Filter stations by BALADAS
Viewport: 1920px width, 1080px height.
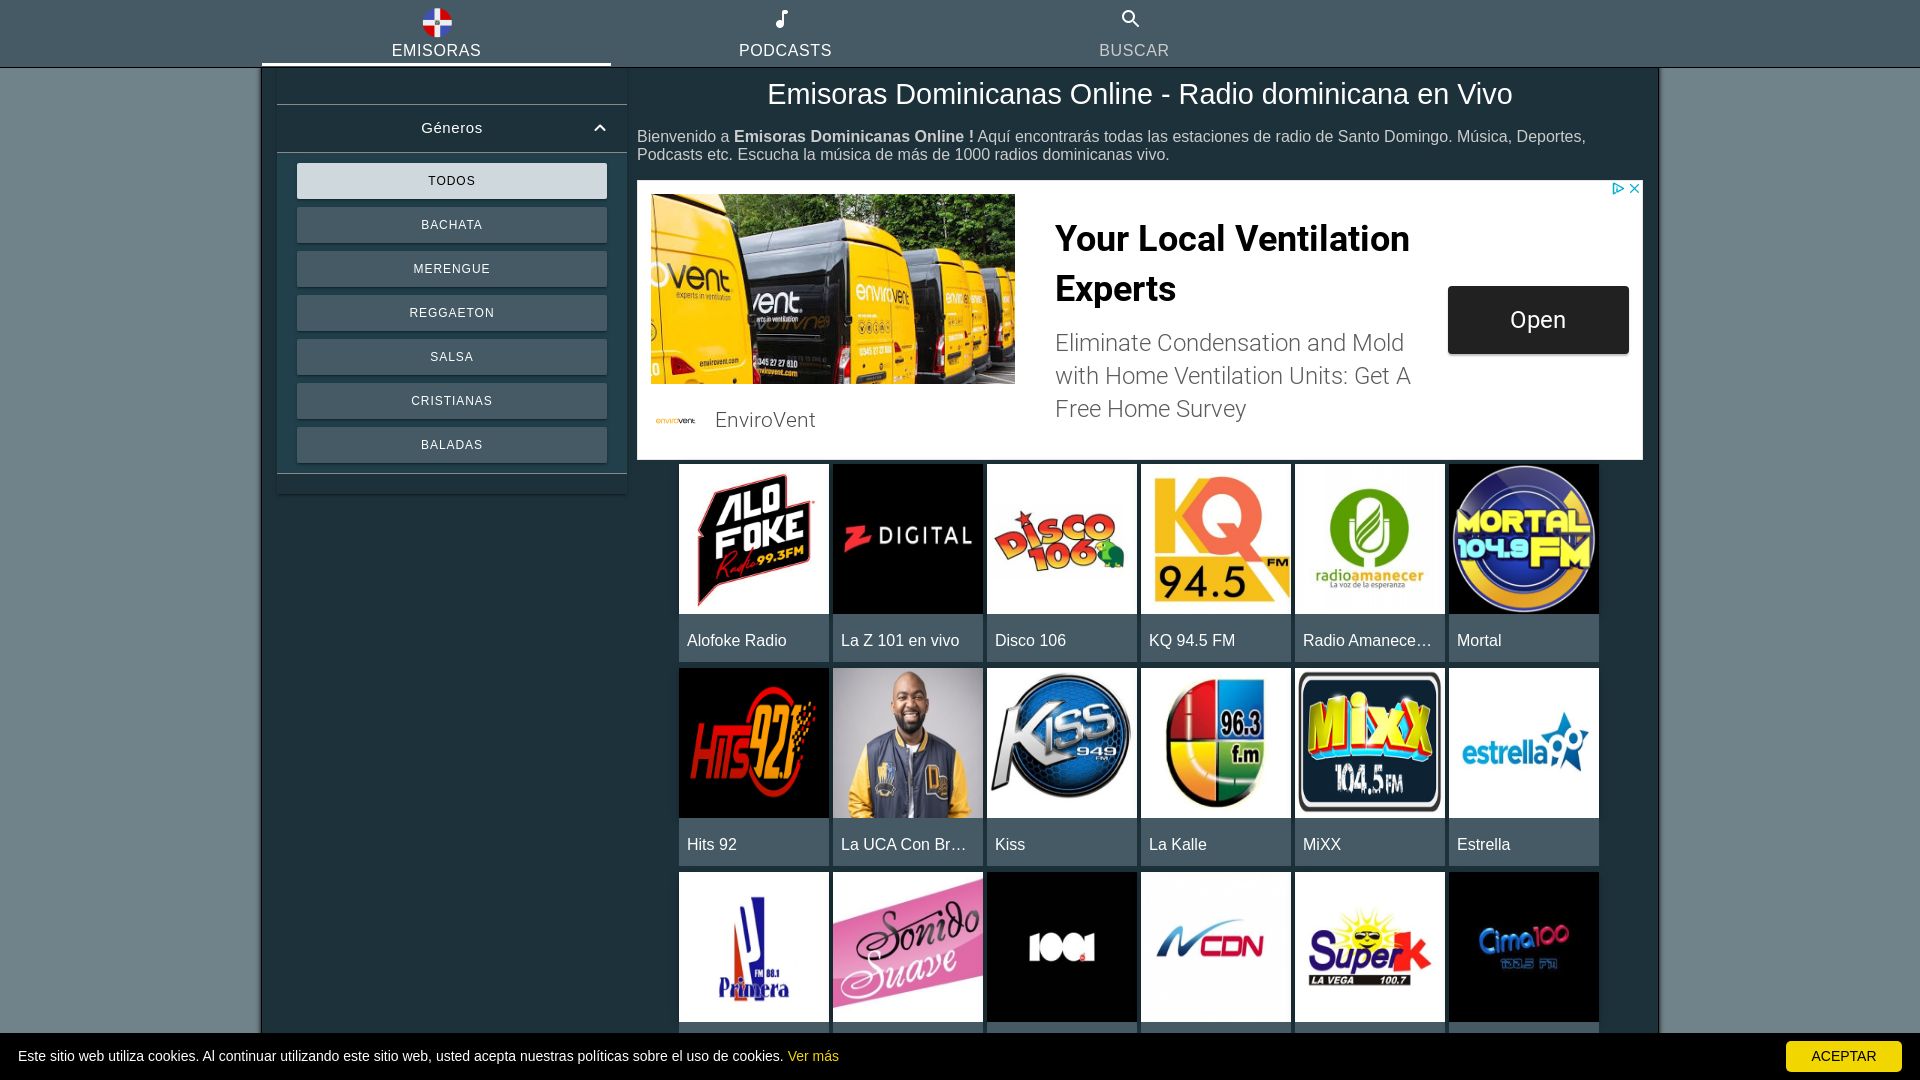[x=452, y=445]
